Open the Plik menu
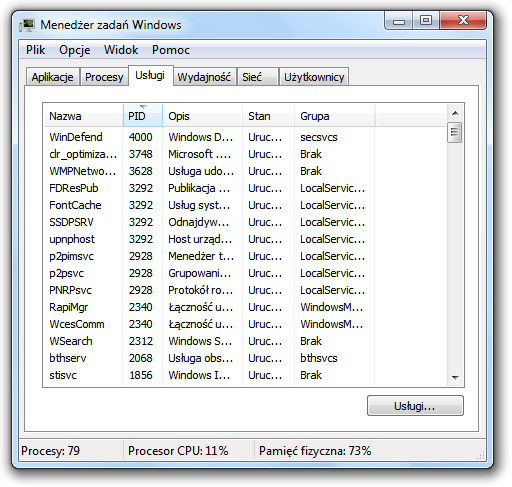 (x=35, y=50)
